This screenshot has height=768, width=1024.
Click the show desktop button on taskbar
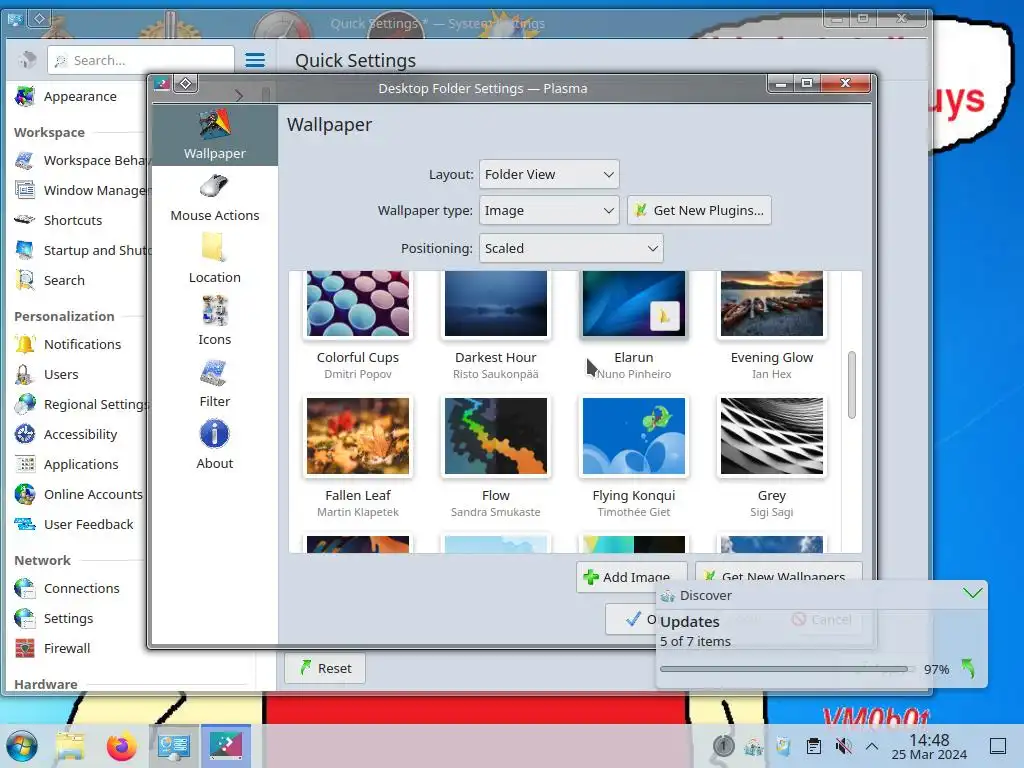click(998, 746)
